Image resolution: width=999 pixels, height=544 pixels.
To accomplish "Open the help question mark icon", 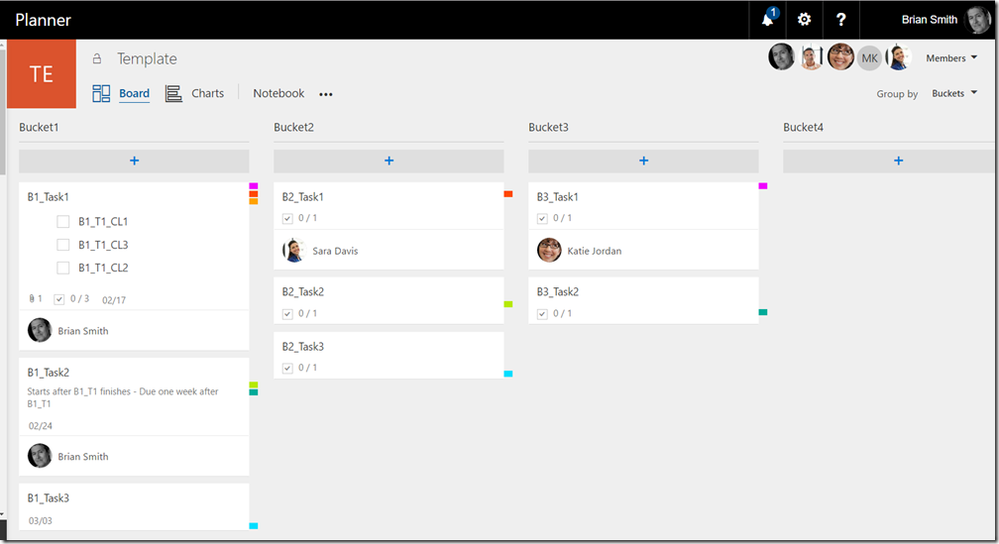I will point(841,20).
